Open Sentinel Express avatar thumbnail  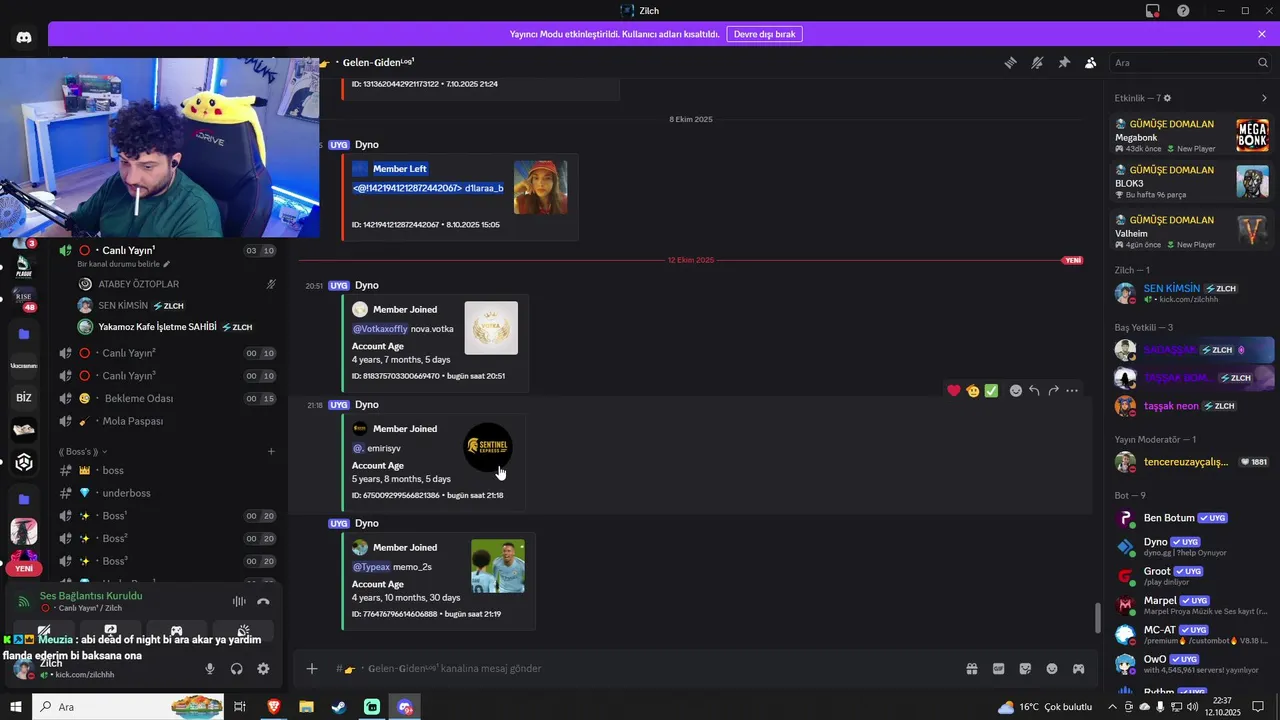click(x=488, y=445)
